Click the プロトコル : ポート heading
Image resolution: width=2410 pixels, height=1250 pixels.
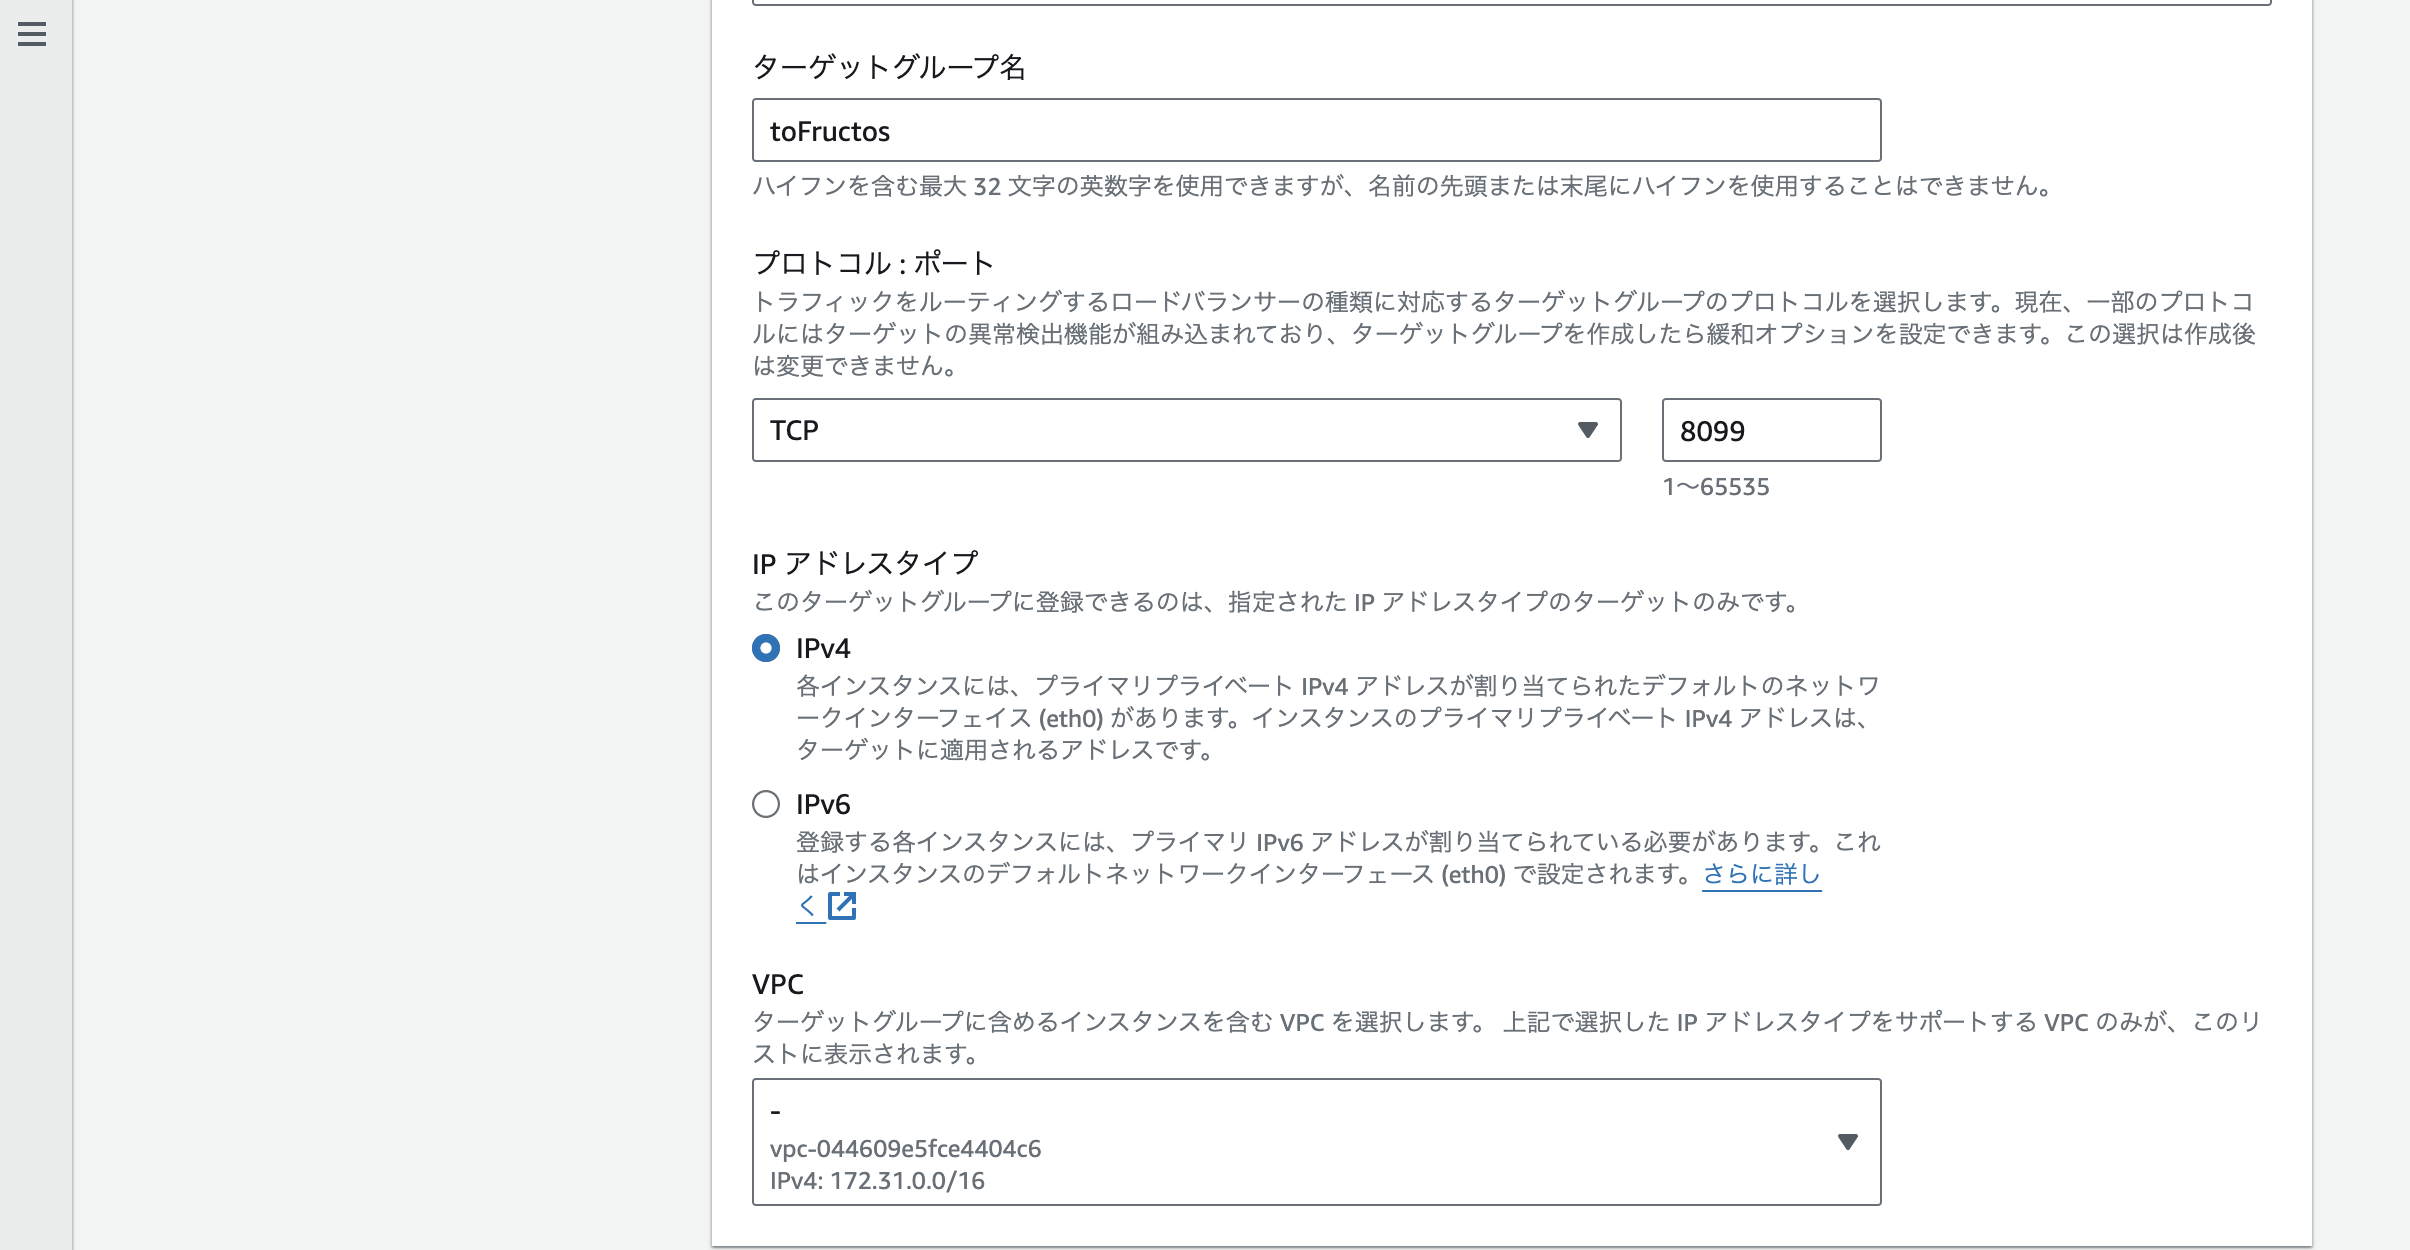coord(873,263)
